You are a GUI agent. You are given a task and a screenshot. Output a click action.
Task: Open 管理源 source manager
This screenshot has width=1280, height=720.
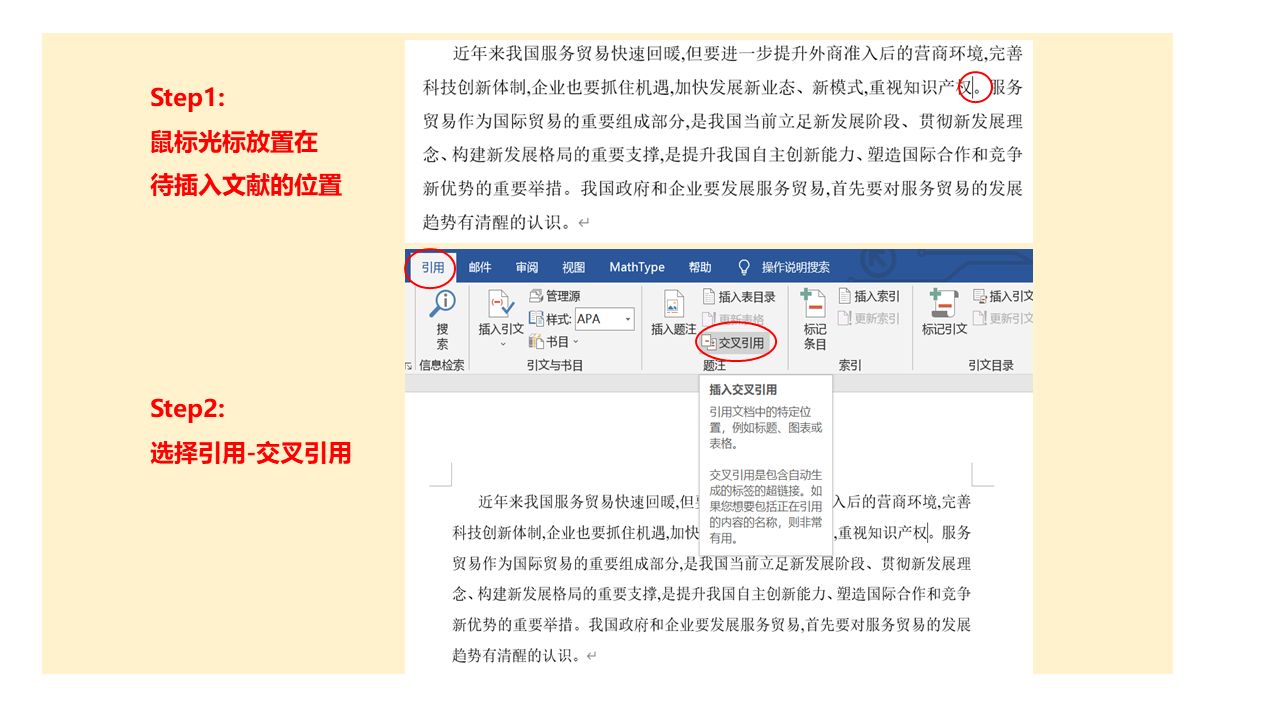pos(555,296)
